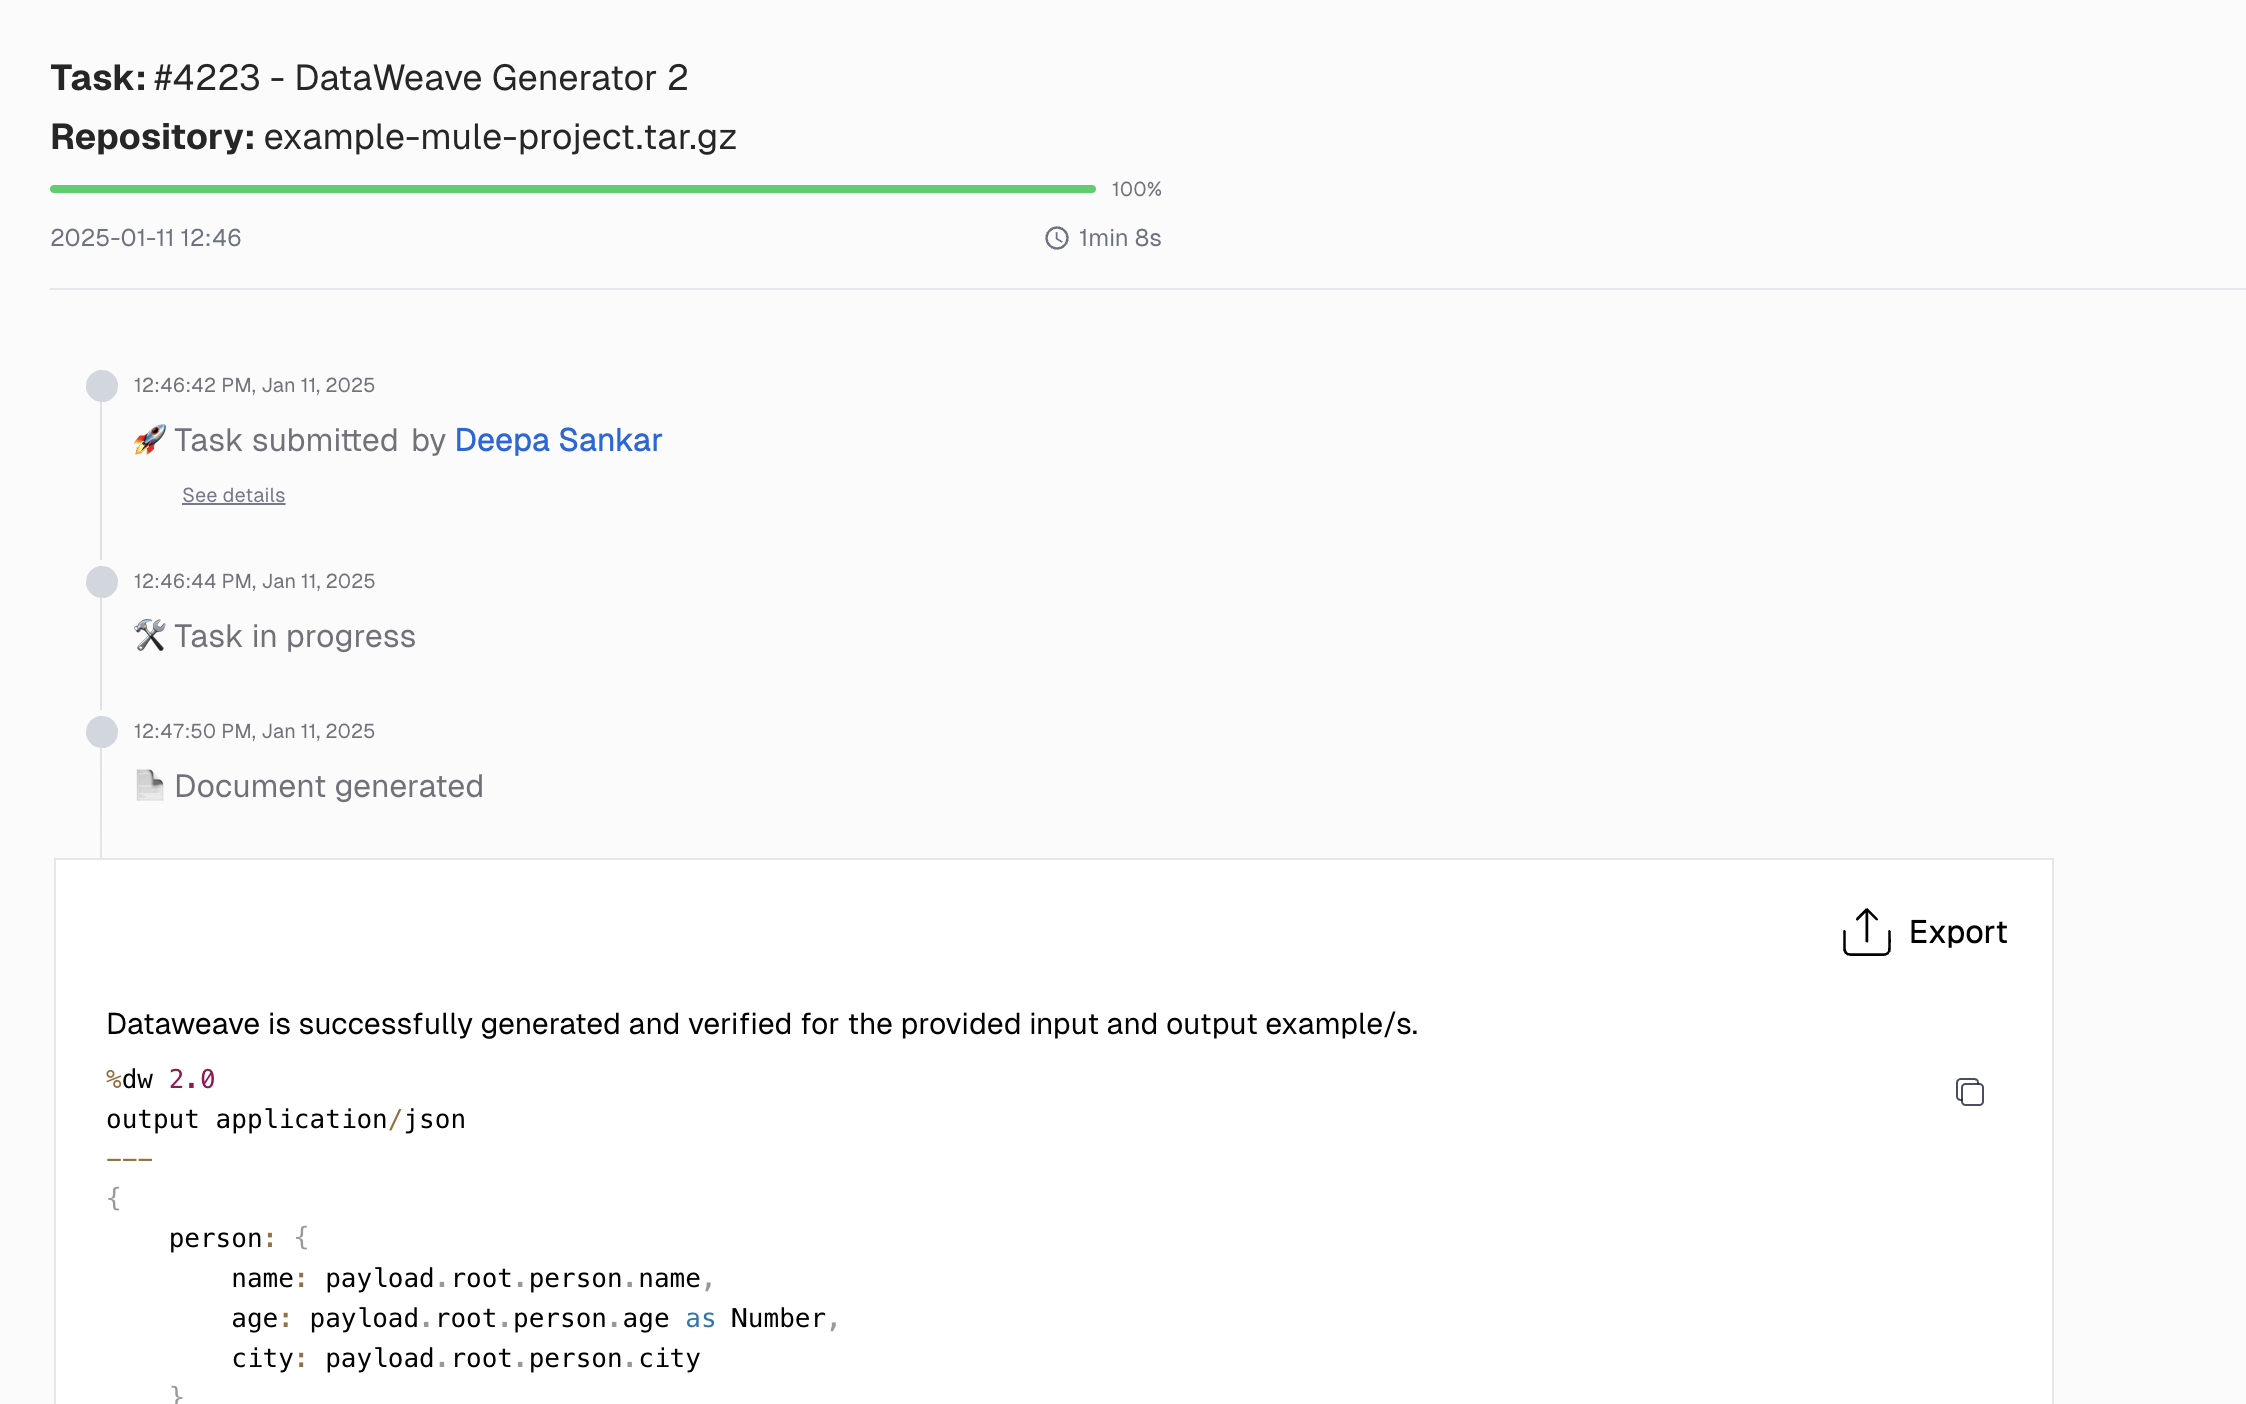Click the clock duration icon

pyautogui.click(x=1057, y=238)
